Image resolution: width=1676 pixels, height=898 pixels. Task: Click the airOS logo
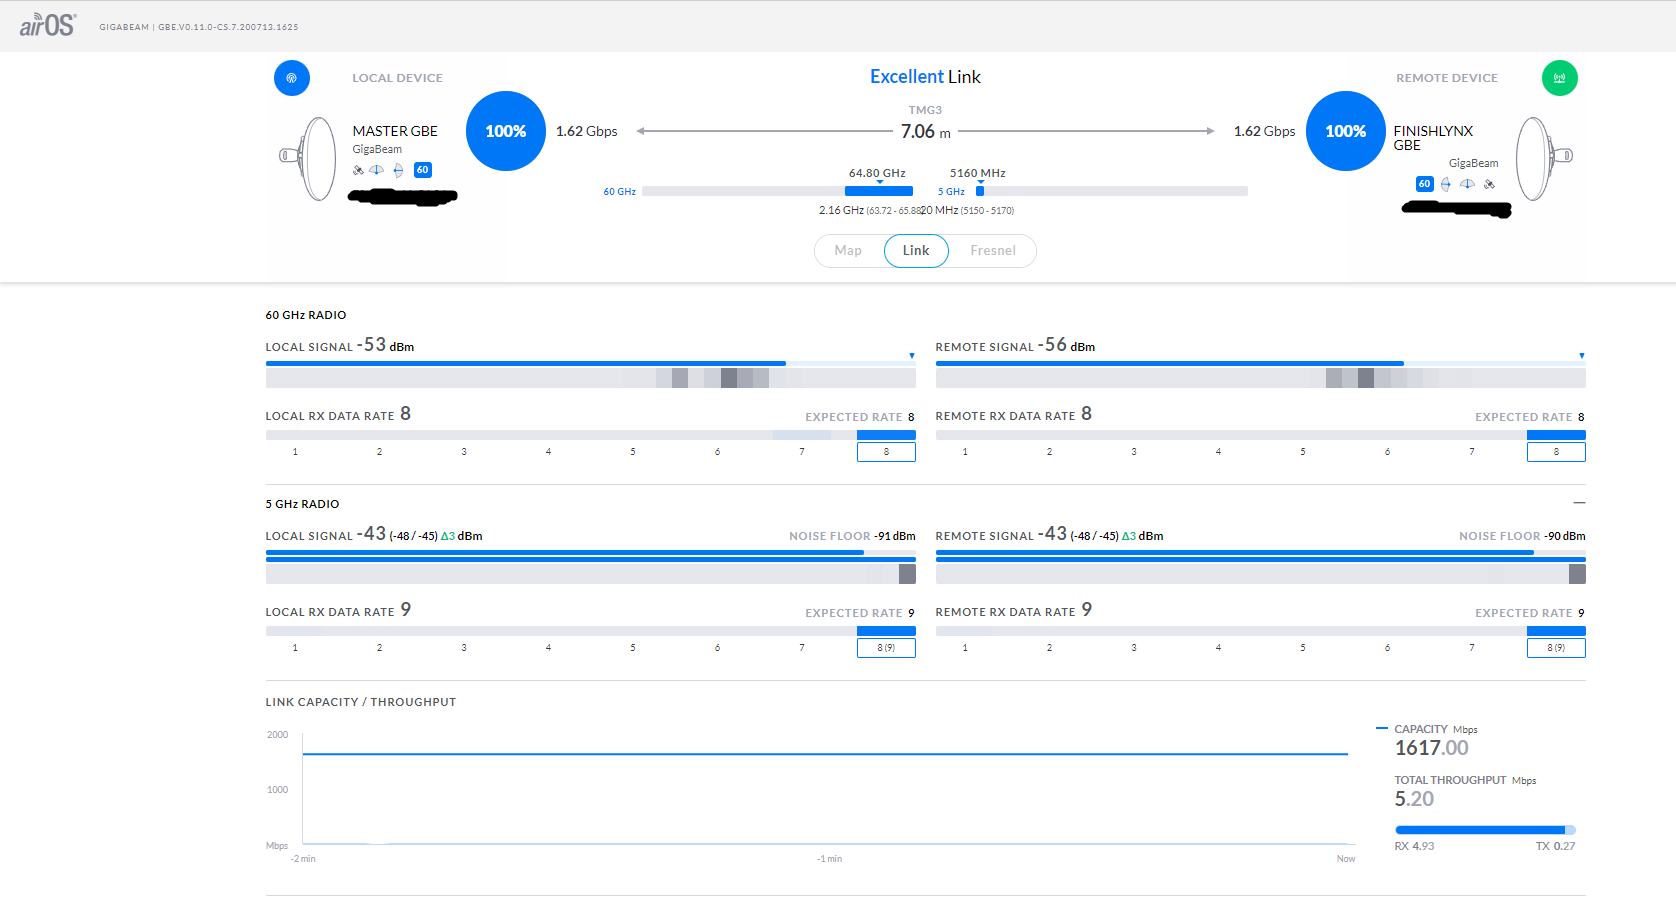(x=47, y=25)
